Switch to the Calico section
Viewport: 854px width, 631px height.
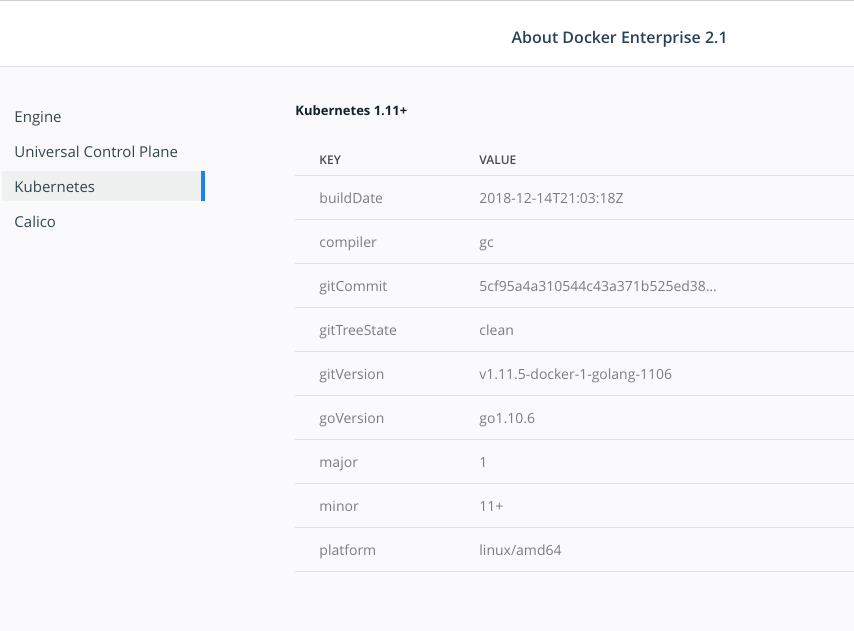(34, 221)
